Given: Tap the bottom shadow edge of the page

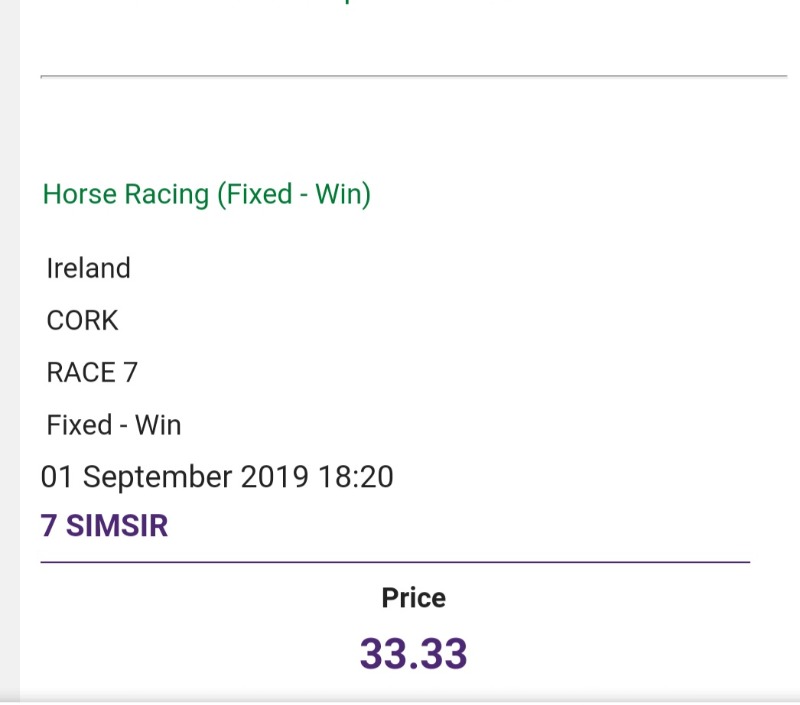Looking at the screenshot, I should [400, 697].
